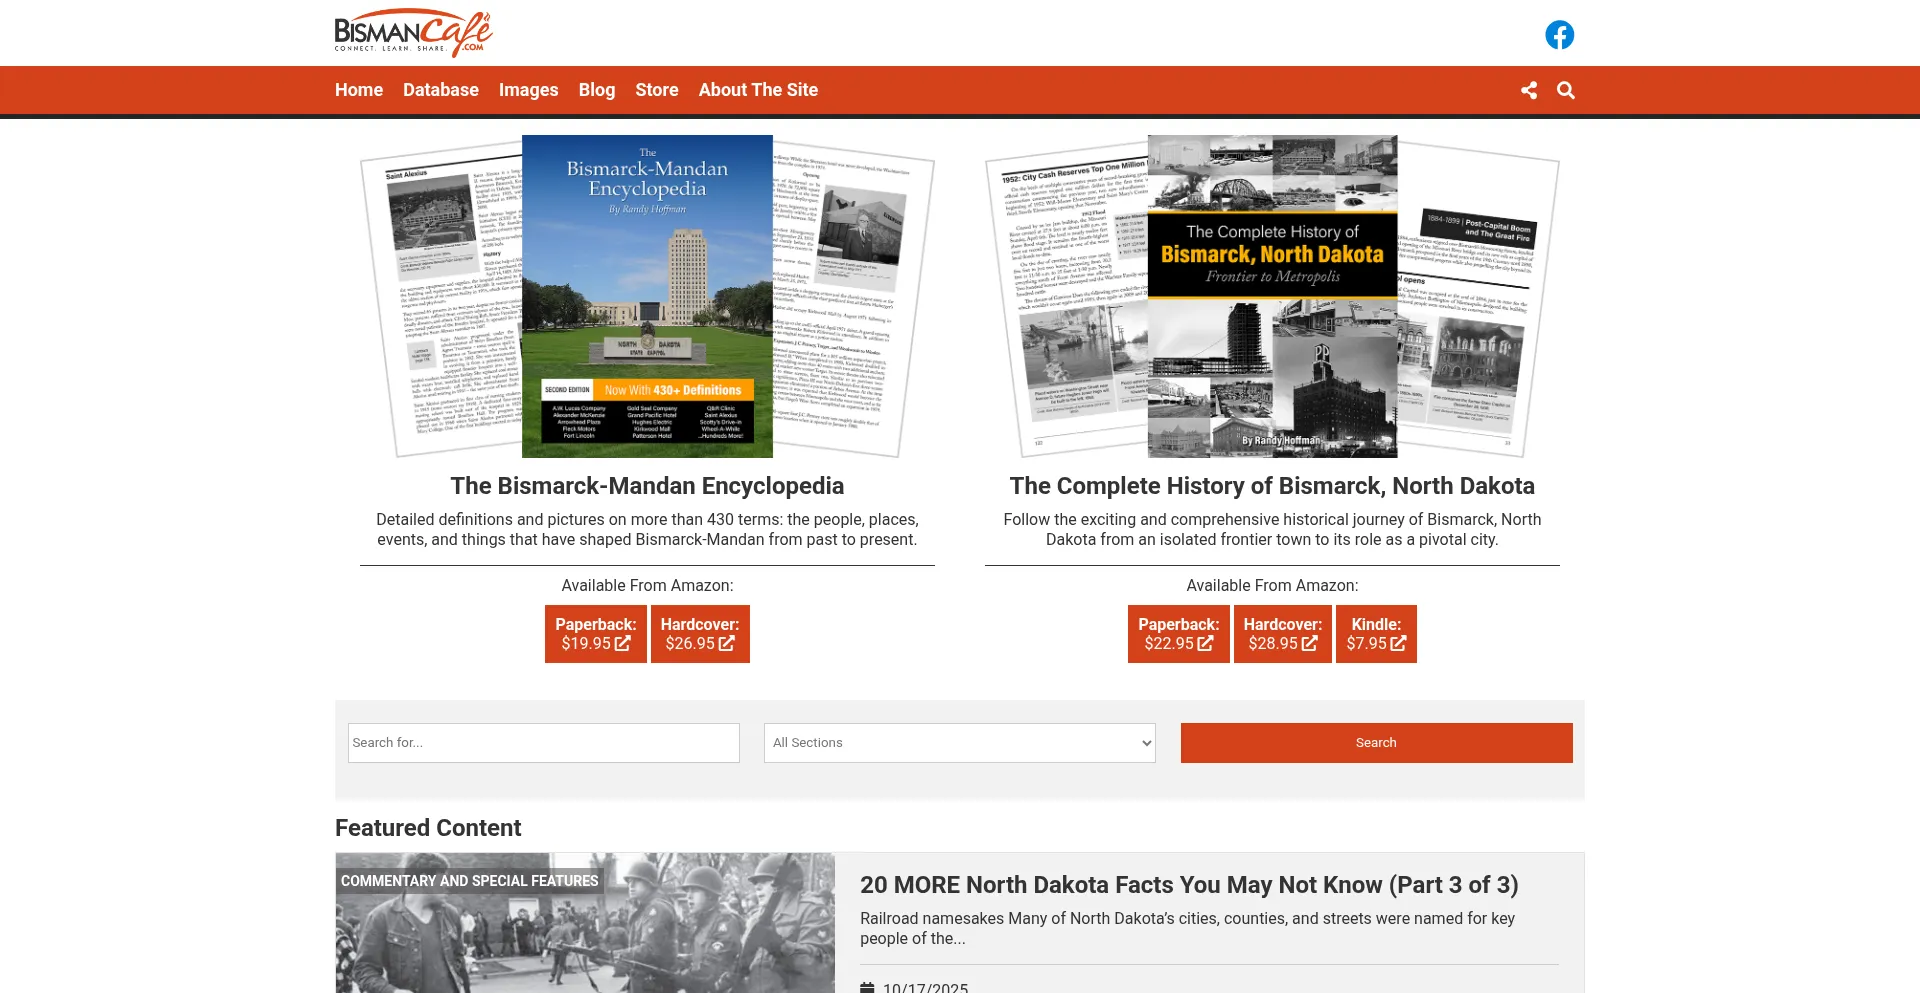Open the Encyclopedia Paperback $19.95 link

595,634
